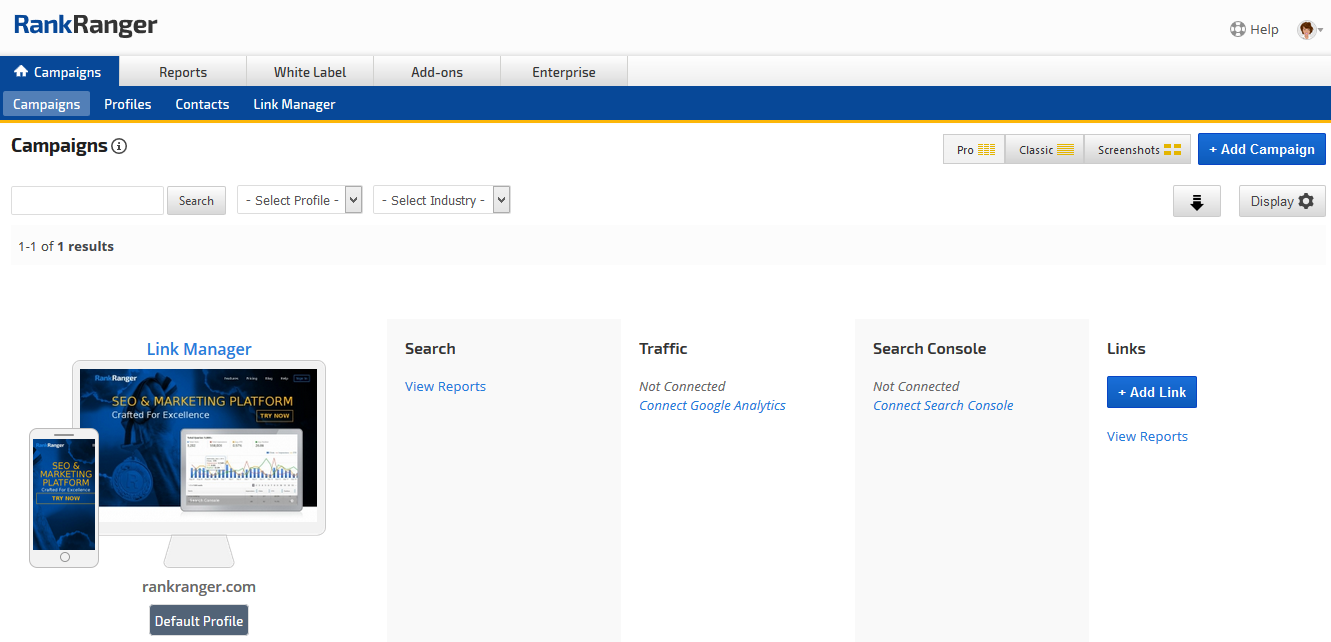Open the Select Profile dropdown
Image resolution: width=1331 pixels, height=642 pixels.
[x=299, y=200]
